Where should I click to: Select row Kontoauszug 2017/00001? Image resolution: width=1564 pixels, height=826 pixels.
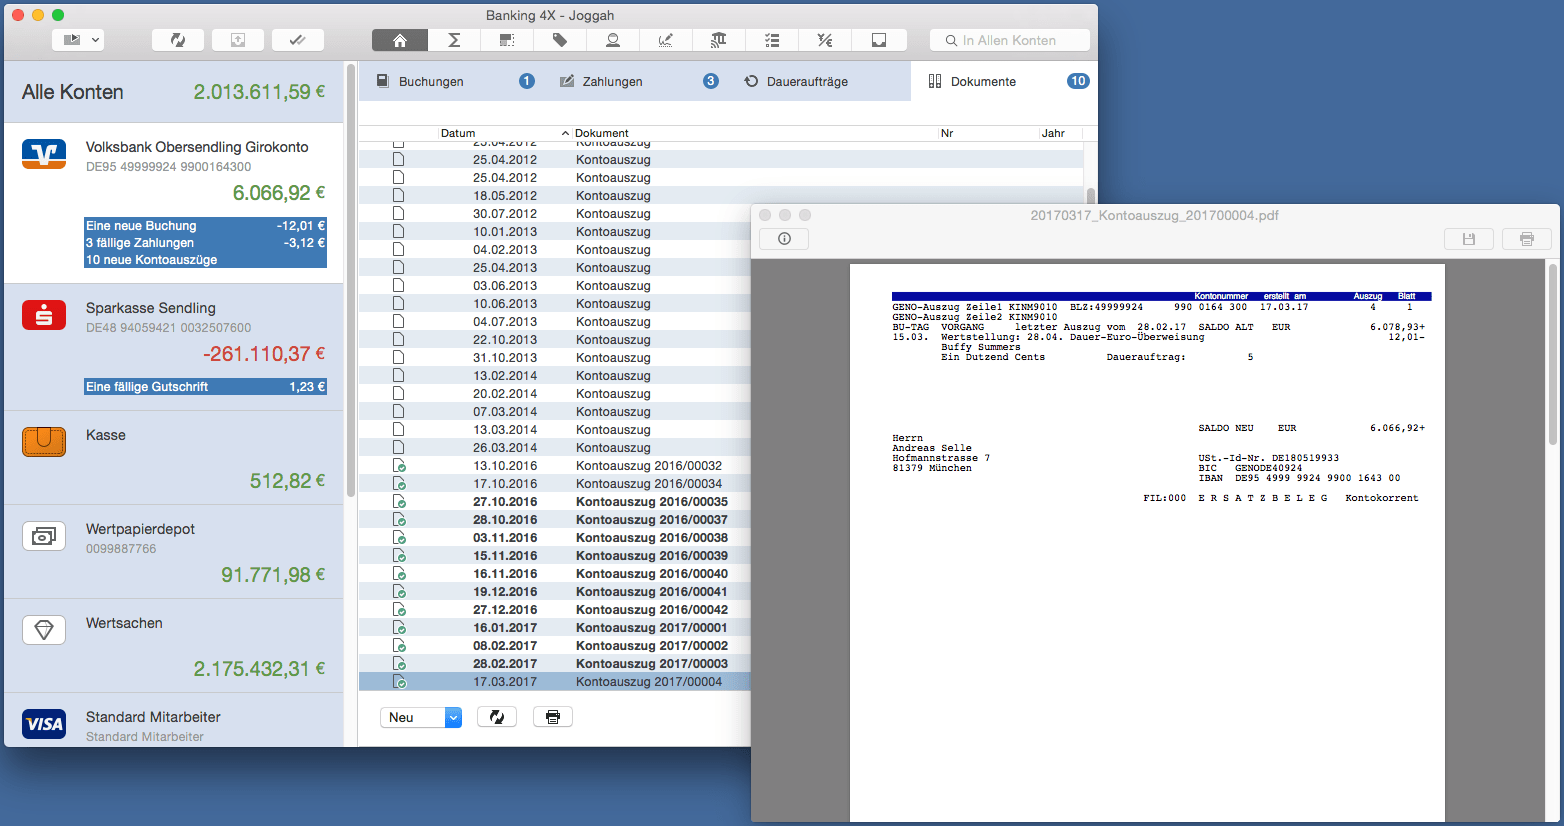pyautogui.click(x=555, y=628)
